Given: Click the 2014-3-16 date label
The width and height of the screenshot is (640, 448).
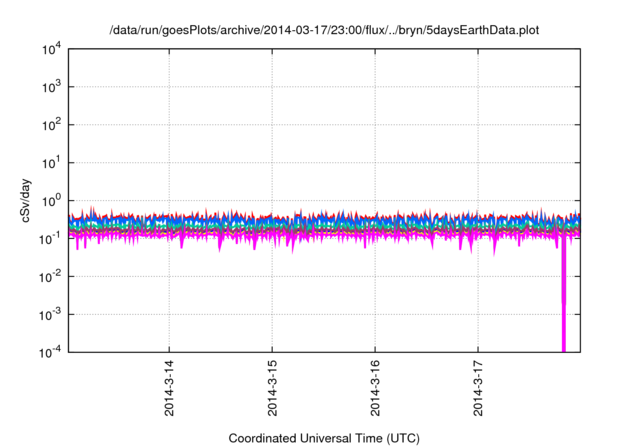Looking at the screenshot, I should click(375, 388).
